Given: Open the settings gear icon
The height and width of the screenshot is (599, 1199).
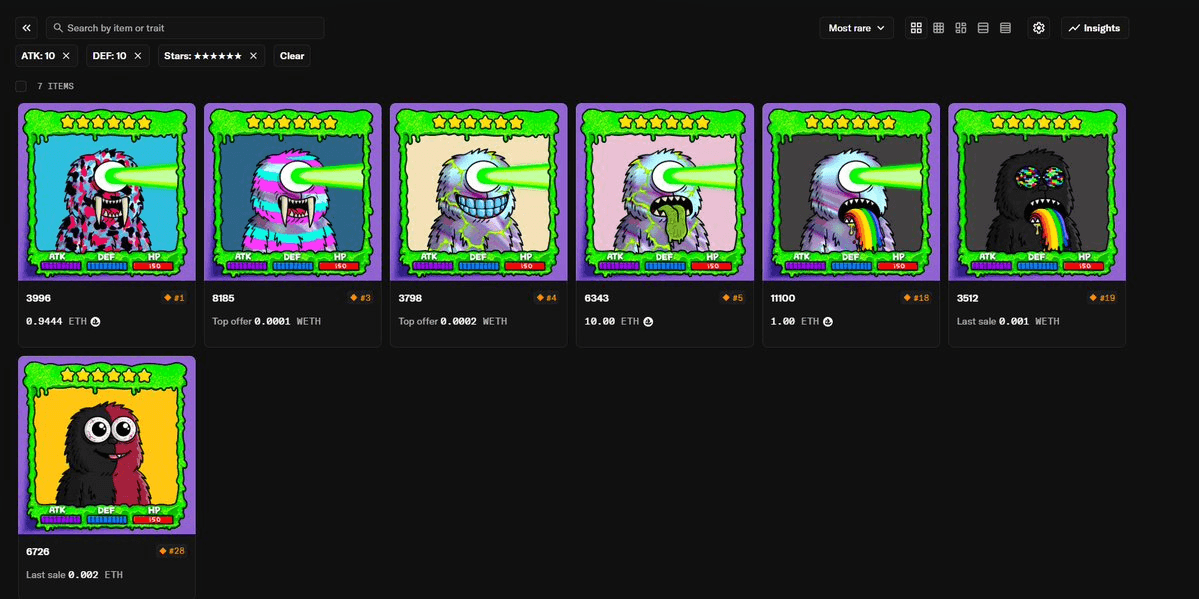Looking at the screenshot, I should click(x=1039, y=28).
